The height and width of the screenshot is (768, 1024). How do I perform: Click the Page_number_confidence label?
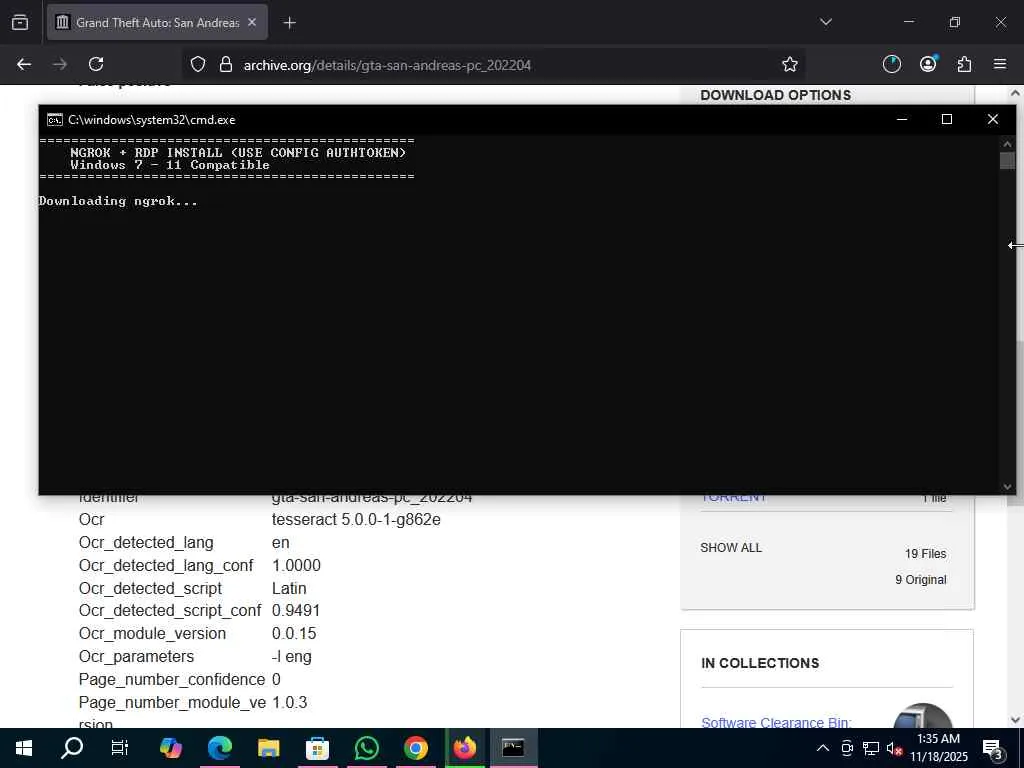[172, 680]
